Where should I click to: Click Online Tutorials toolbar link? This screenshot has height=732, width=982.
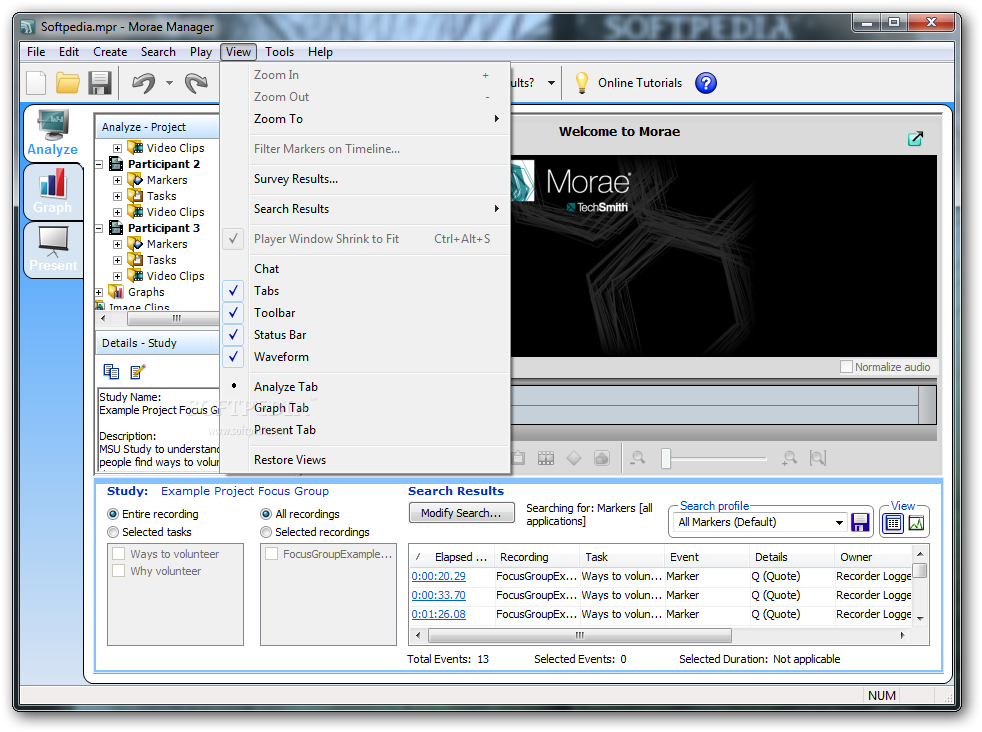coord(640,83)
